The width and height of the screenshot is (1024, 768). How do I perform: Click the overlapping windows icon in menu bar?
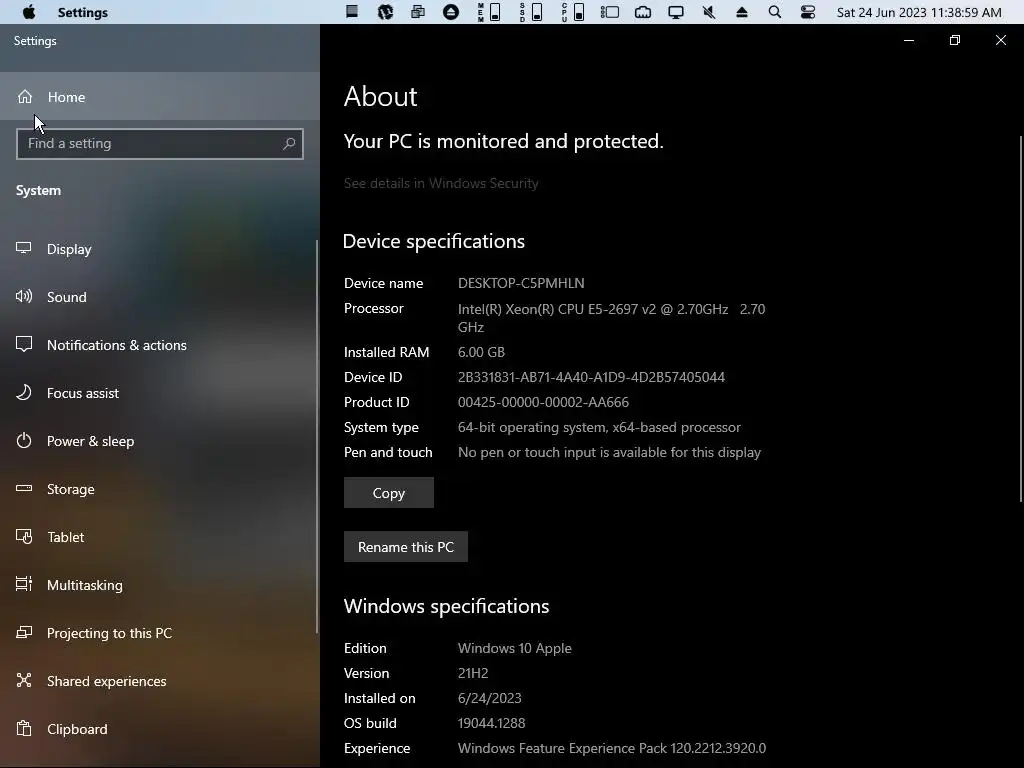418,12
